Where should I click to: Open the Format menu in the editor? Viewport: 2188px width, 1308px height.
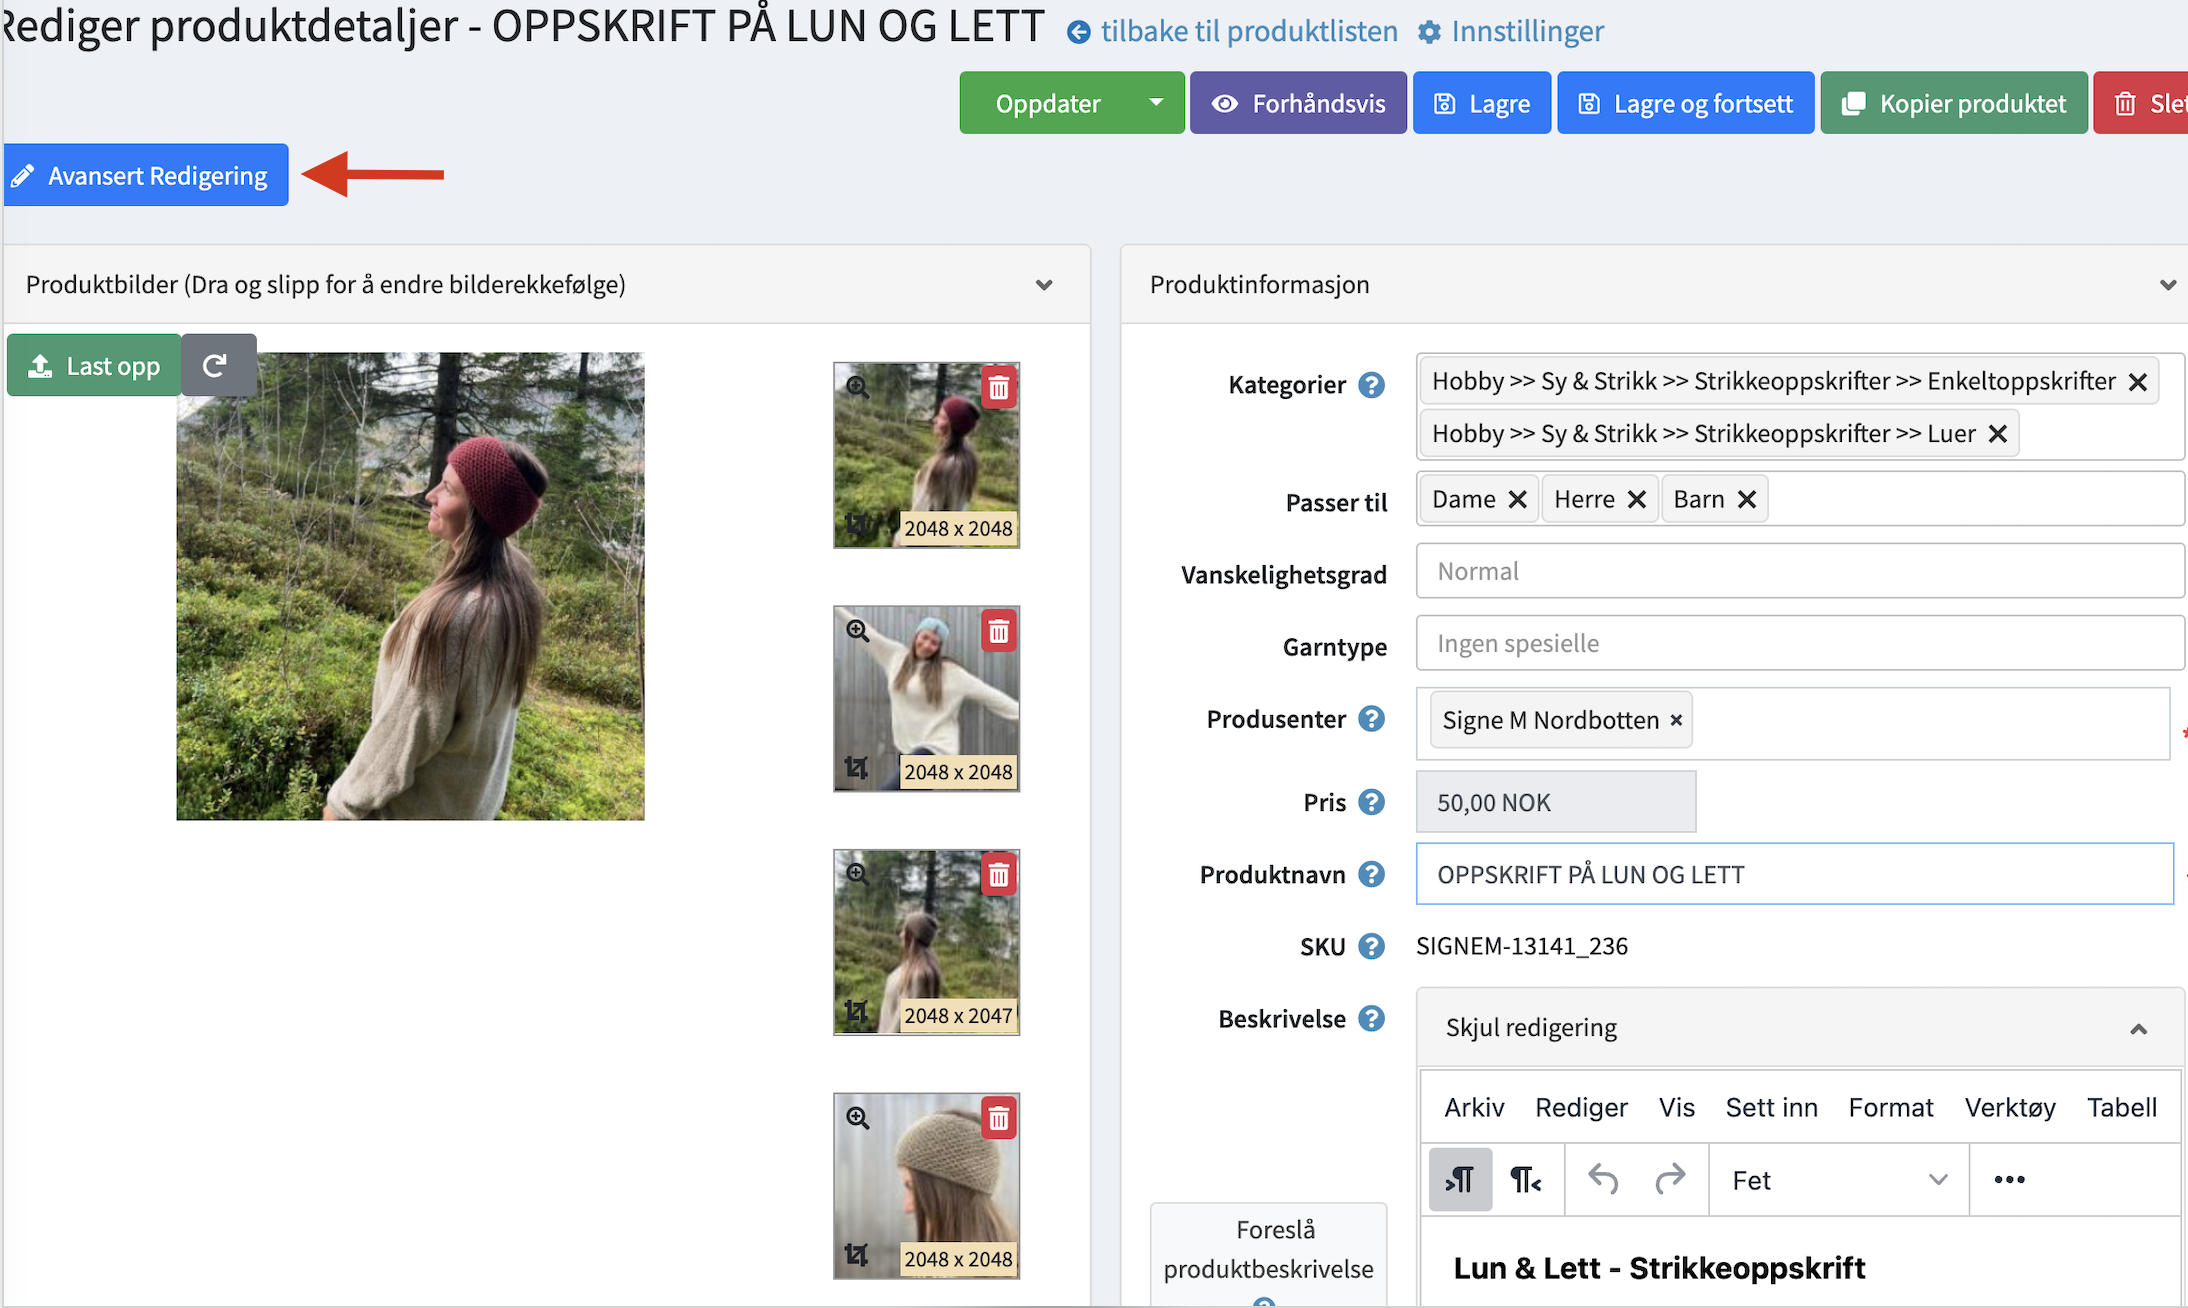(1890, 1108)
